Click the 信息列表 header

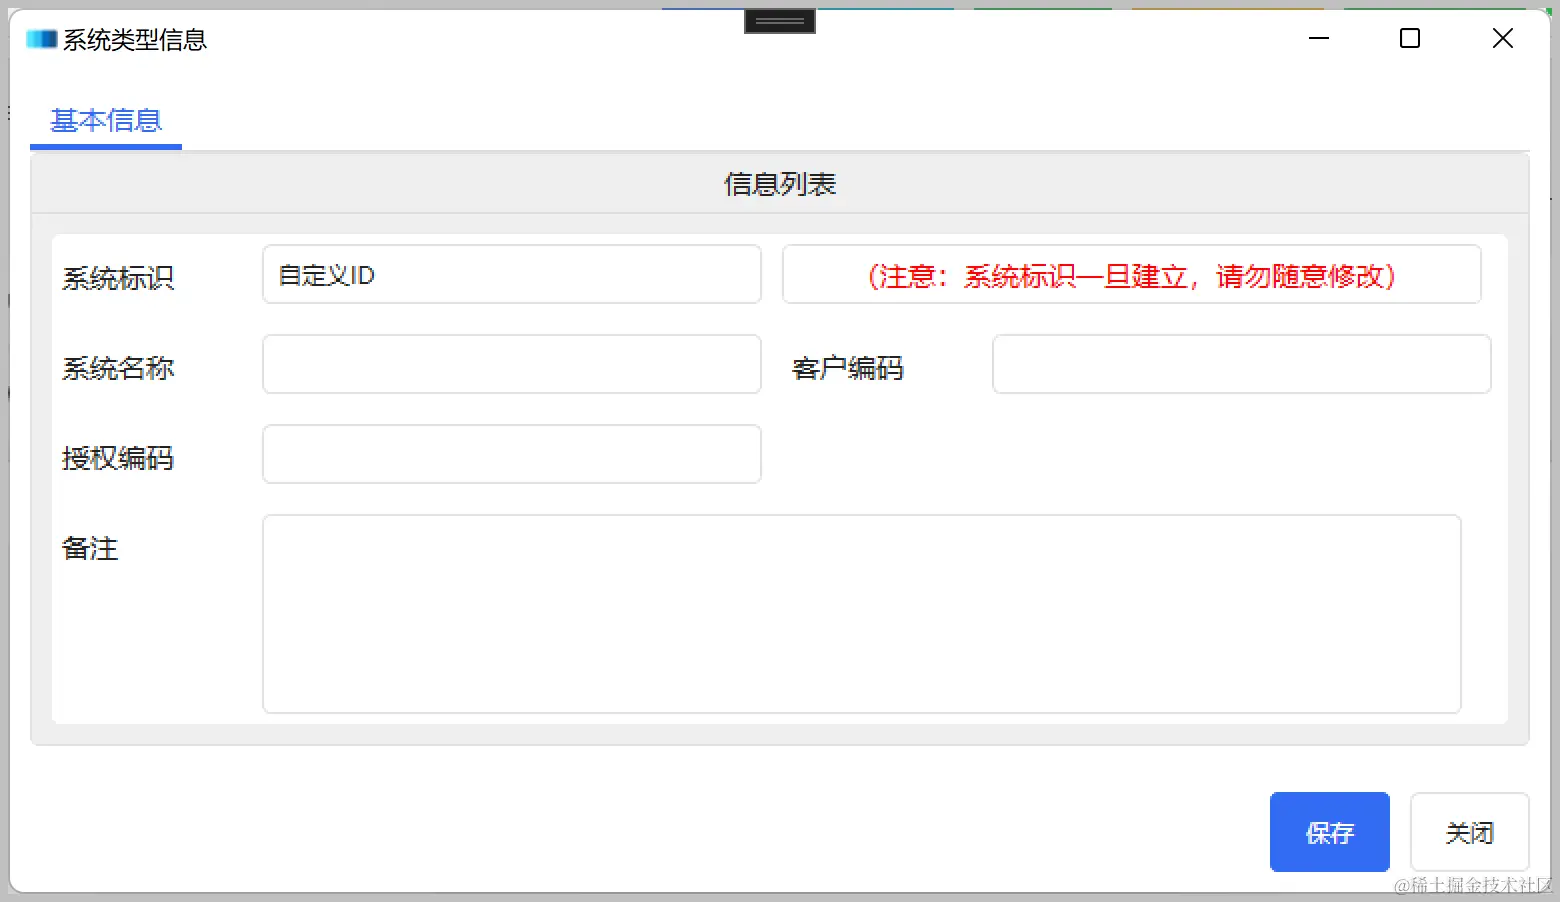click(x=780, y=184)
